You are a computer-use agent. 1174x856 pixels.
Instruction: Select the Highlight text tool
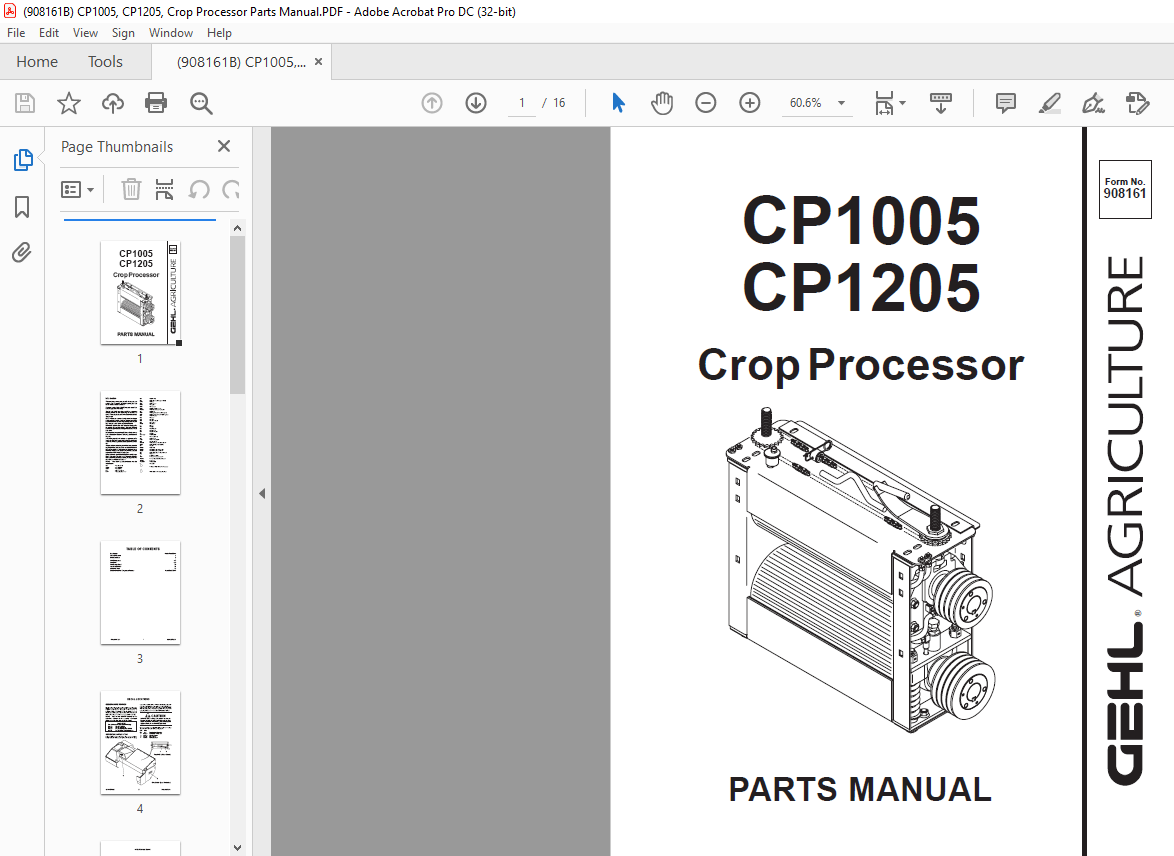pyautogui.click(x=1050, y=103)
